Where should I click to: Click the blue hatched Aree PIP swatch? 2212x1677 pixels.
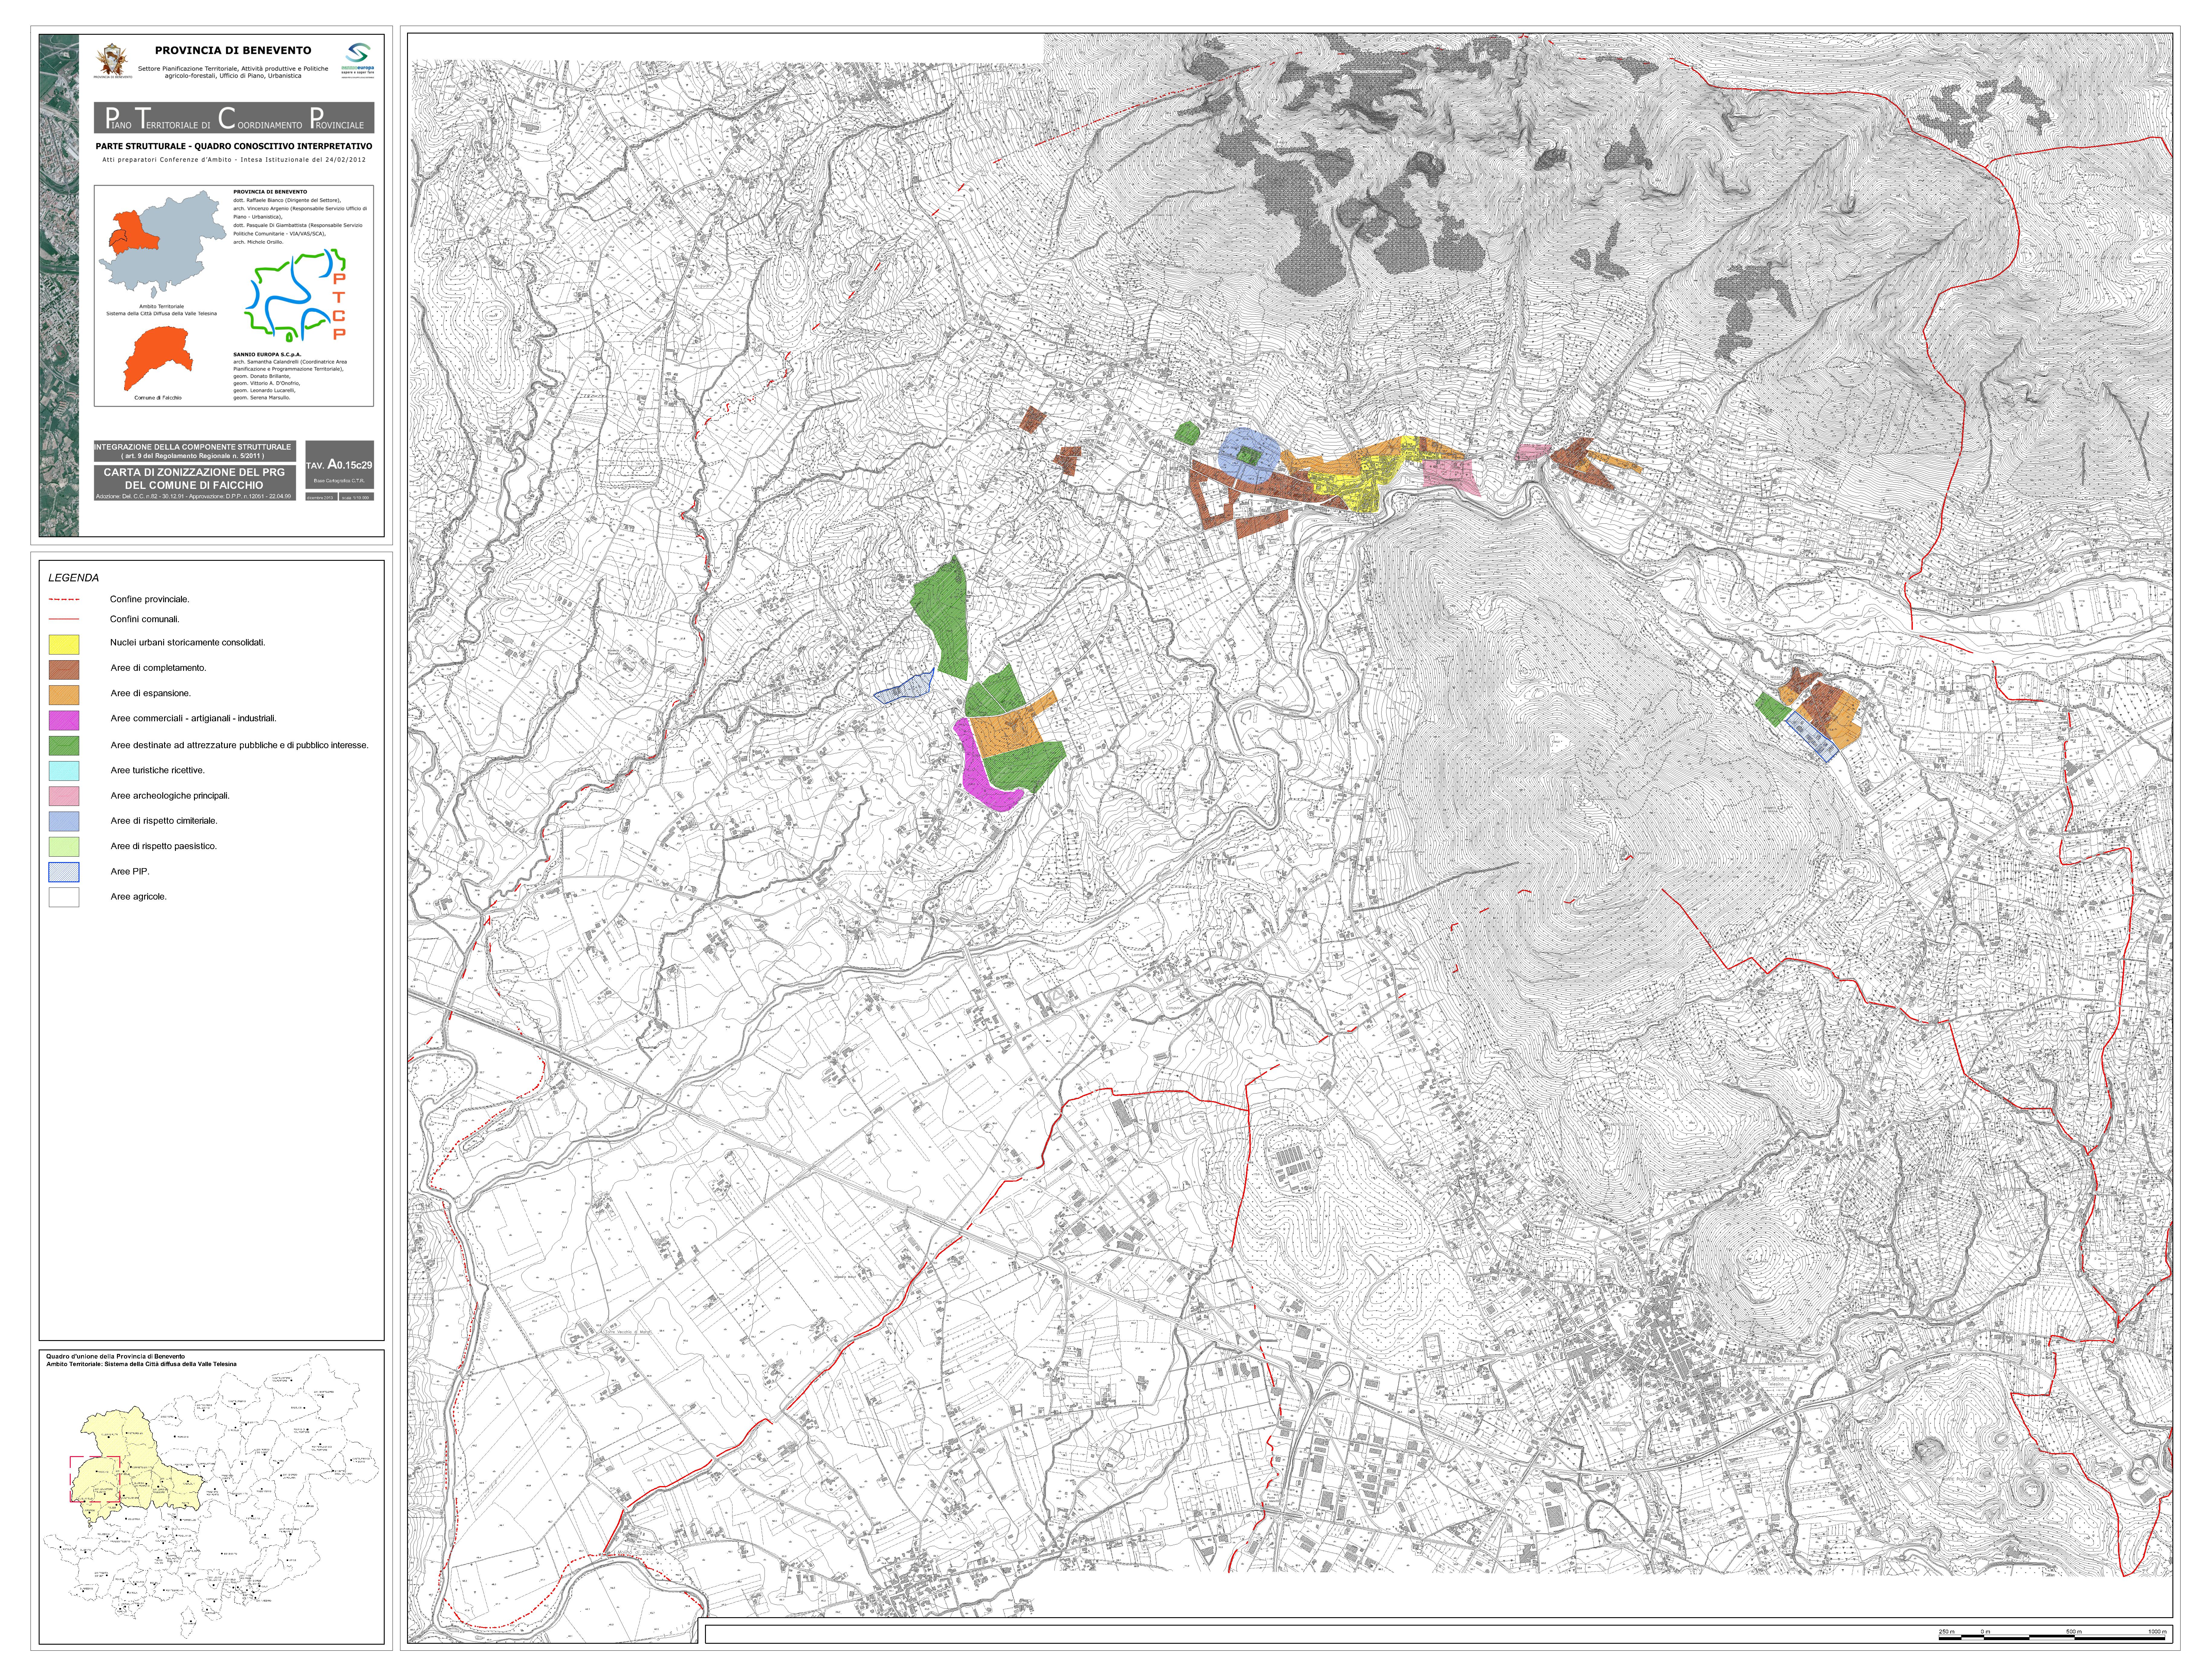click(64, 872)
